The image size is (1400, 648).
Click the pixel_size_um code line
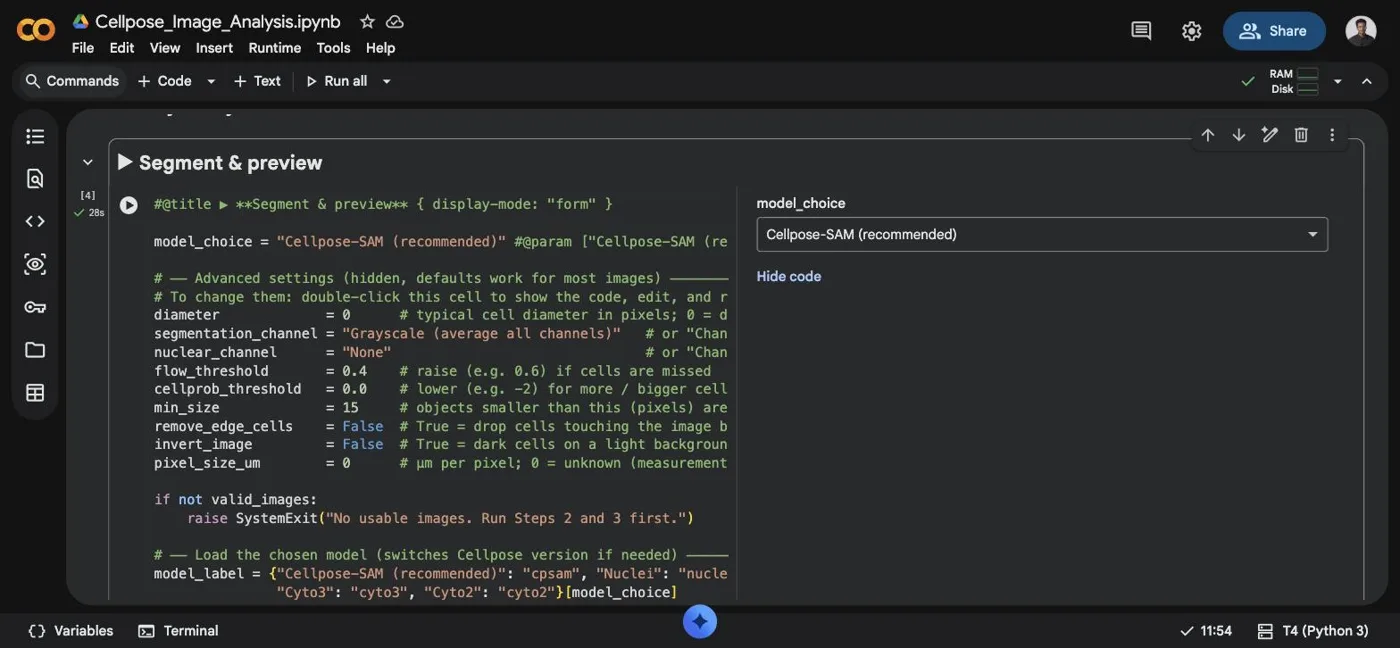(x=441, y=463)
